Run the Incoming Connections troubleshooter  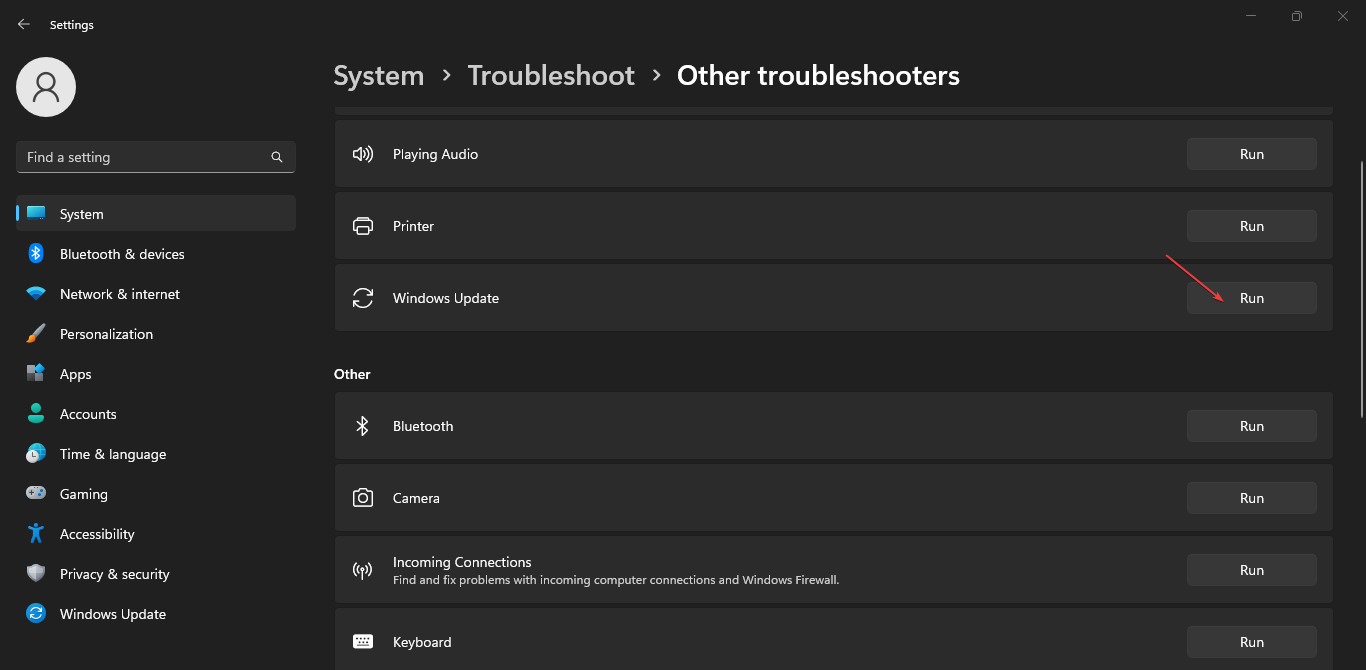[x=1251, y=570]
